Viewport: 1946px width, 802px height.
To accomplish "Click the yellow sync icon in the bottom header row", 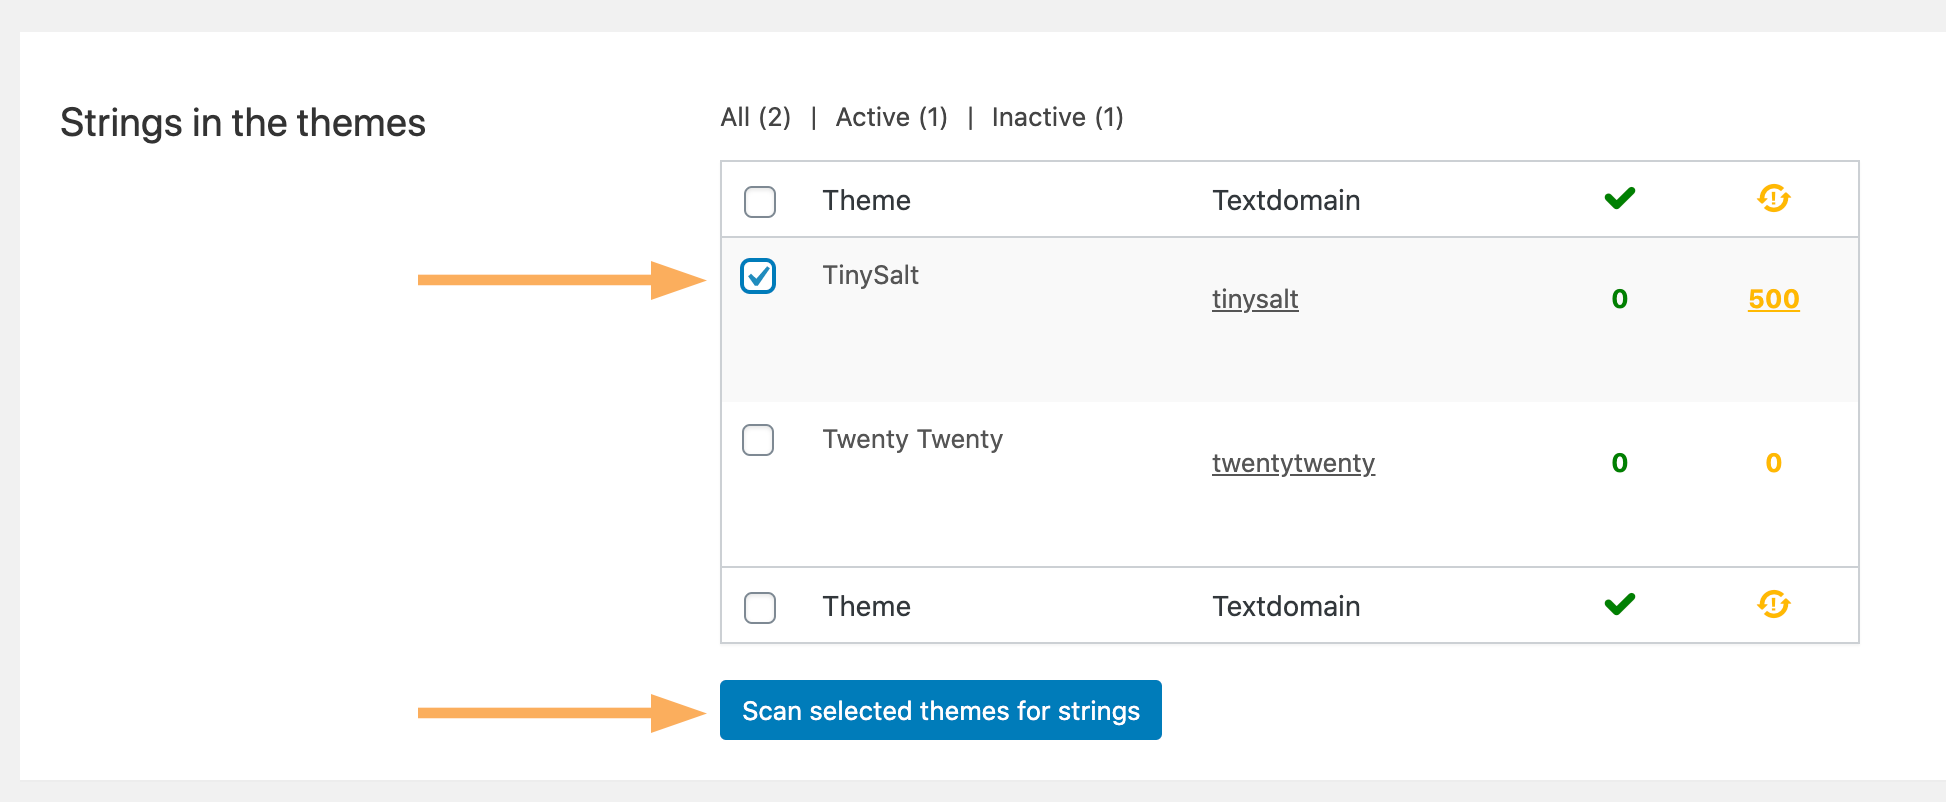I will pyautogui.click(x=1774, y=604).
